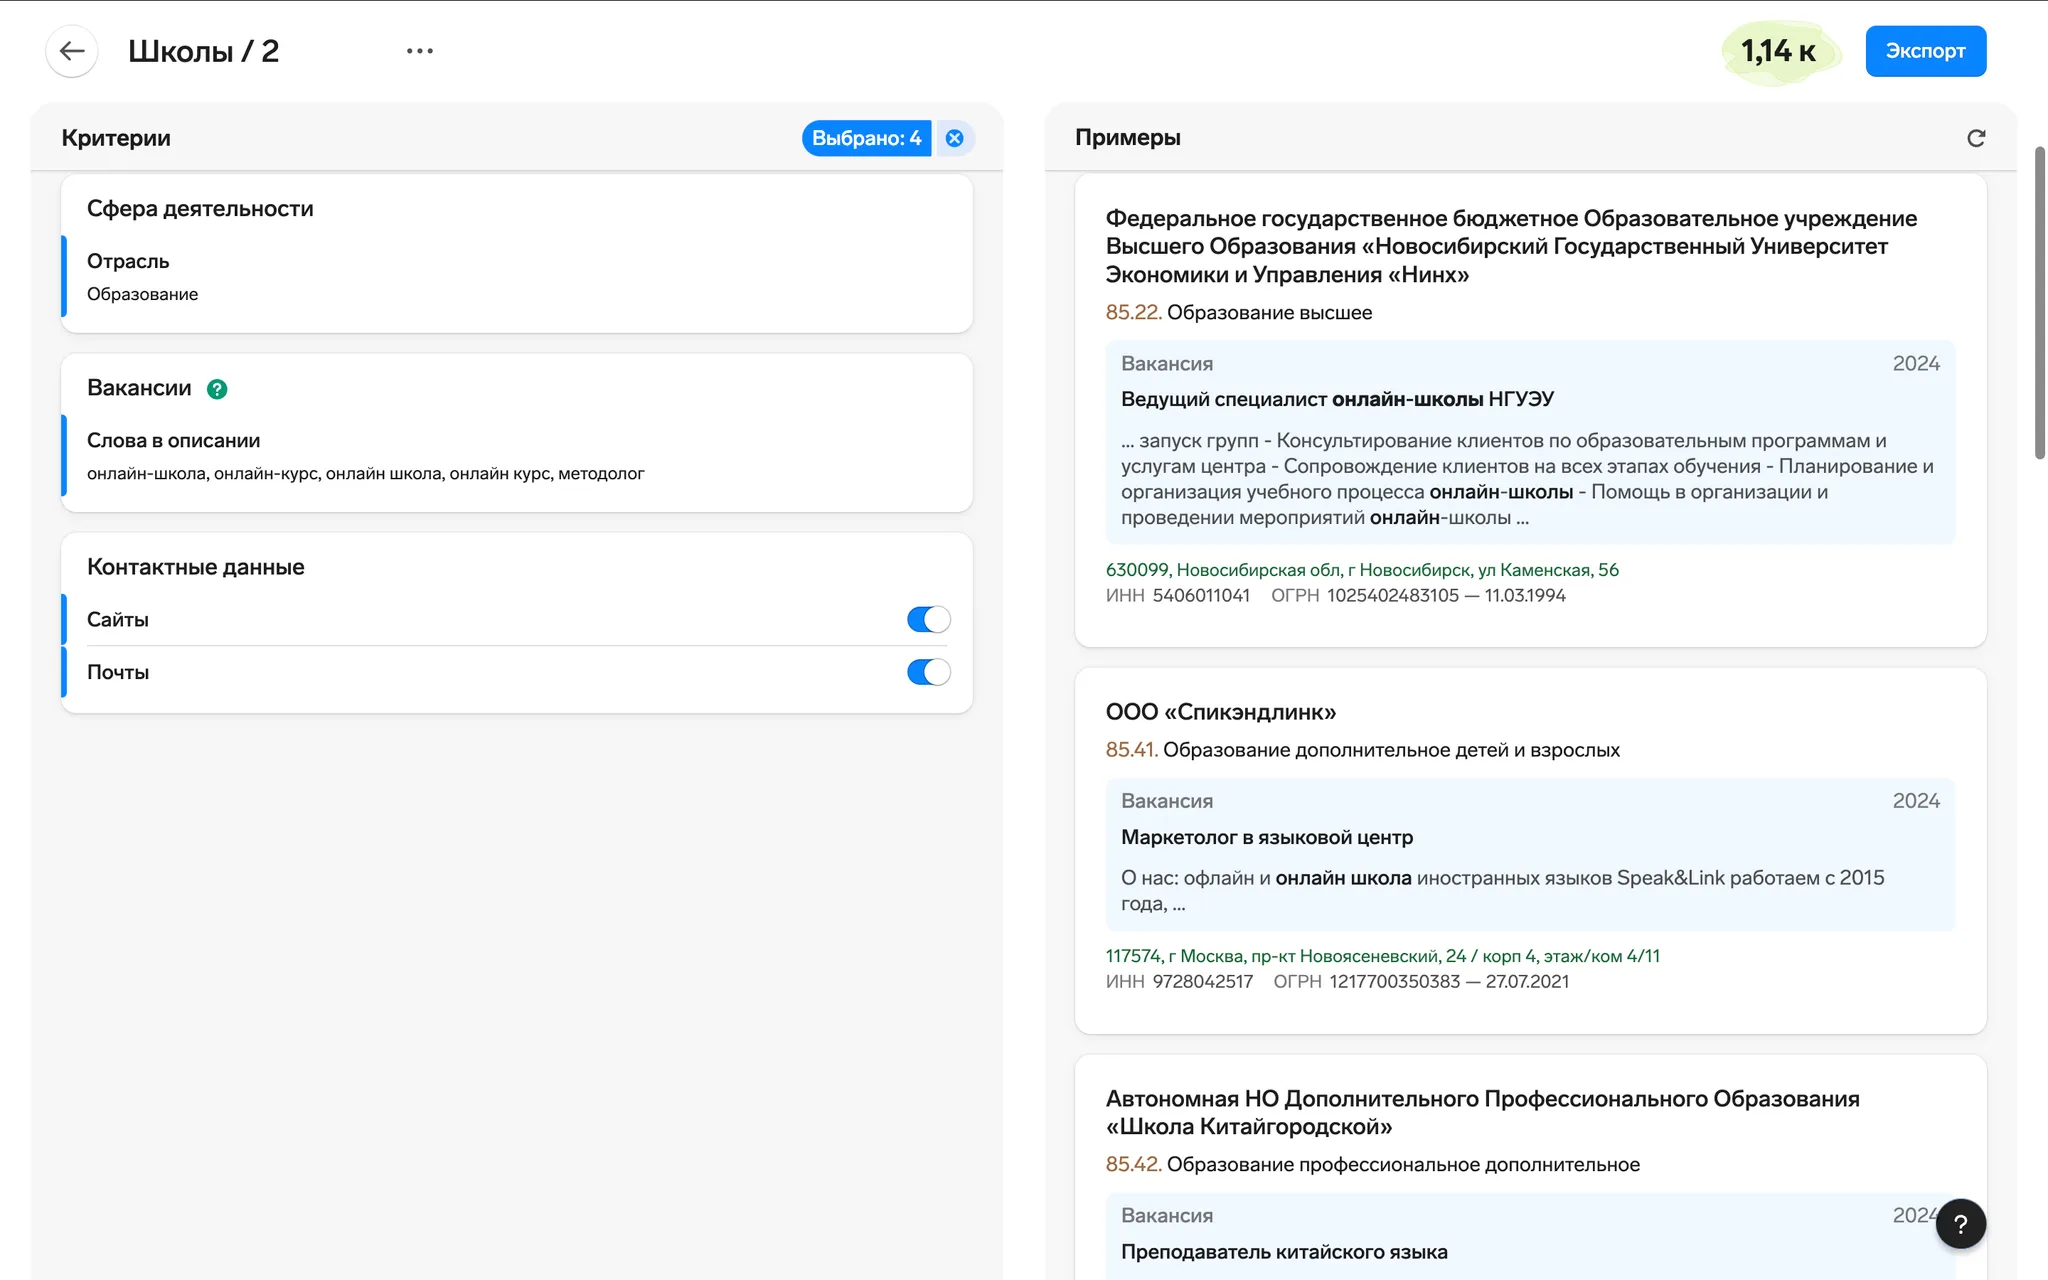Click the vertical scrollbar on right
This screenshot has width=2048, height=1280.
[2040, 303]
